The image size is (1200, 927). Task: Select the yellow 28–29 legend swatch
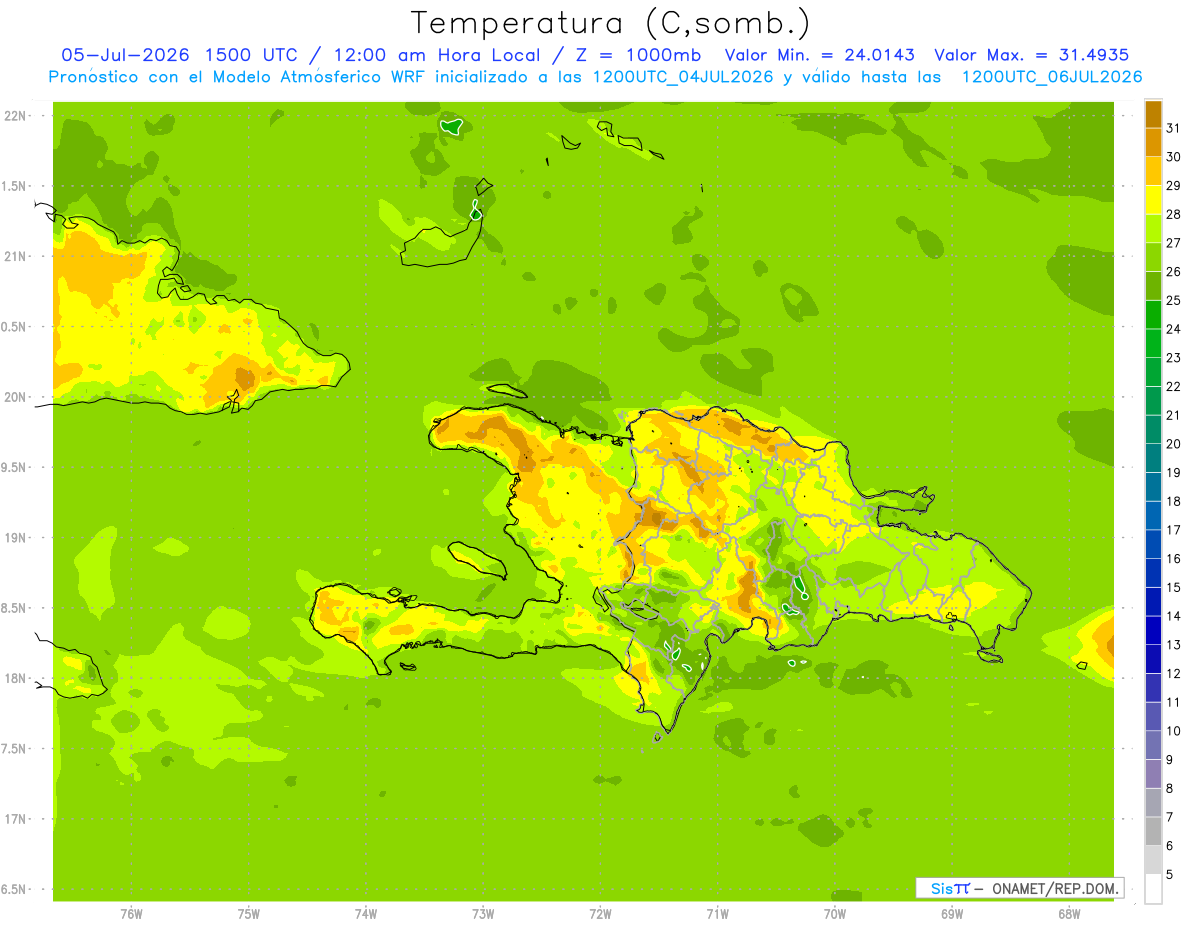tap(1153, 200)
